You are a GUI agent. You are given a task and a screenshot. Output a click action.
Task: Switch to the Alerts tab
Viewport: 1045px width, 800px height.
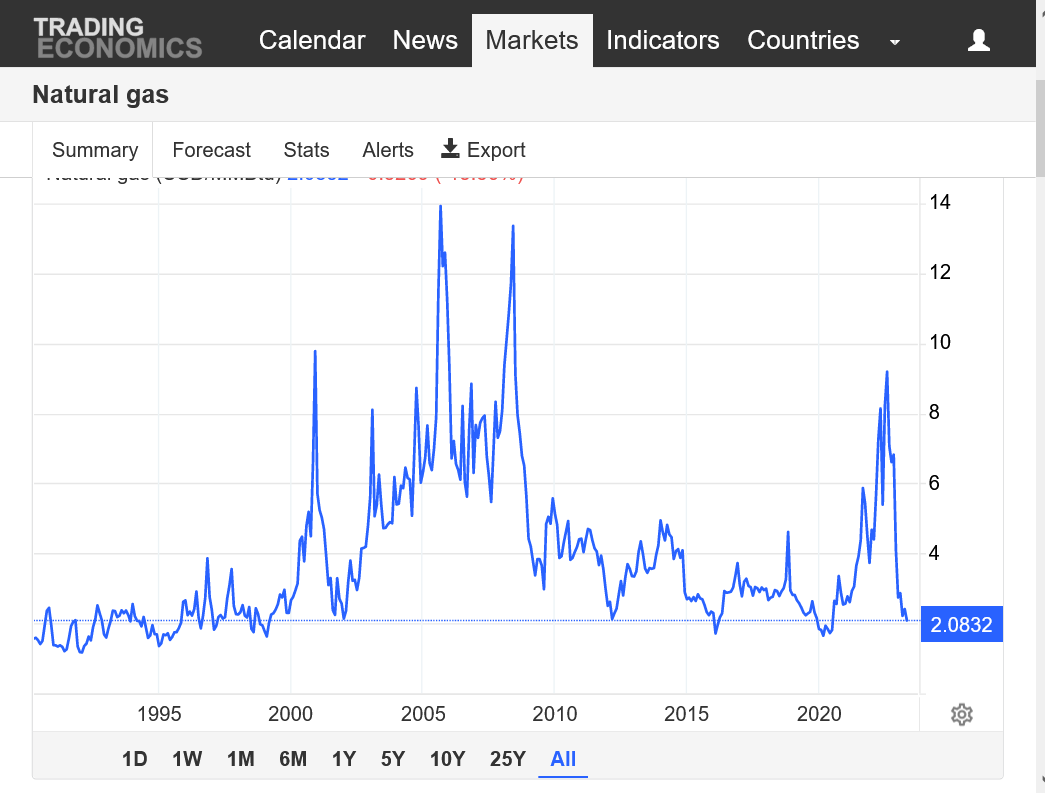(388, 150)
